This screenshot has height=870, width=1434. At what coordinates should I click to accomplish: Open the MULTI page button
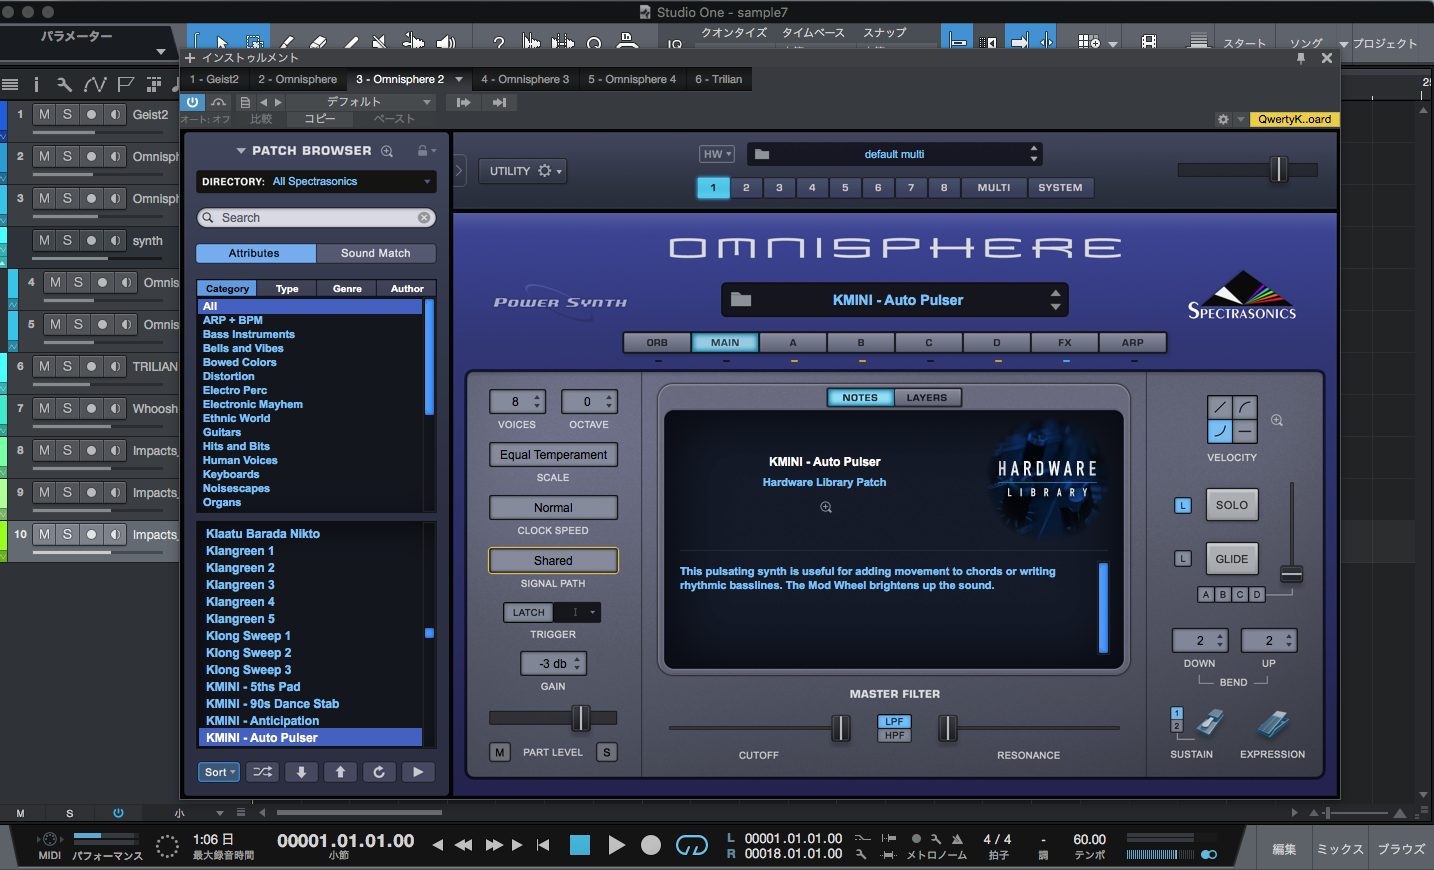994,187
